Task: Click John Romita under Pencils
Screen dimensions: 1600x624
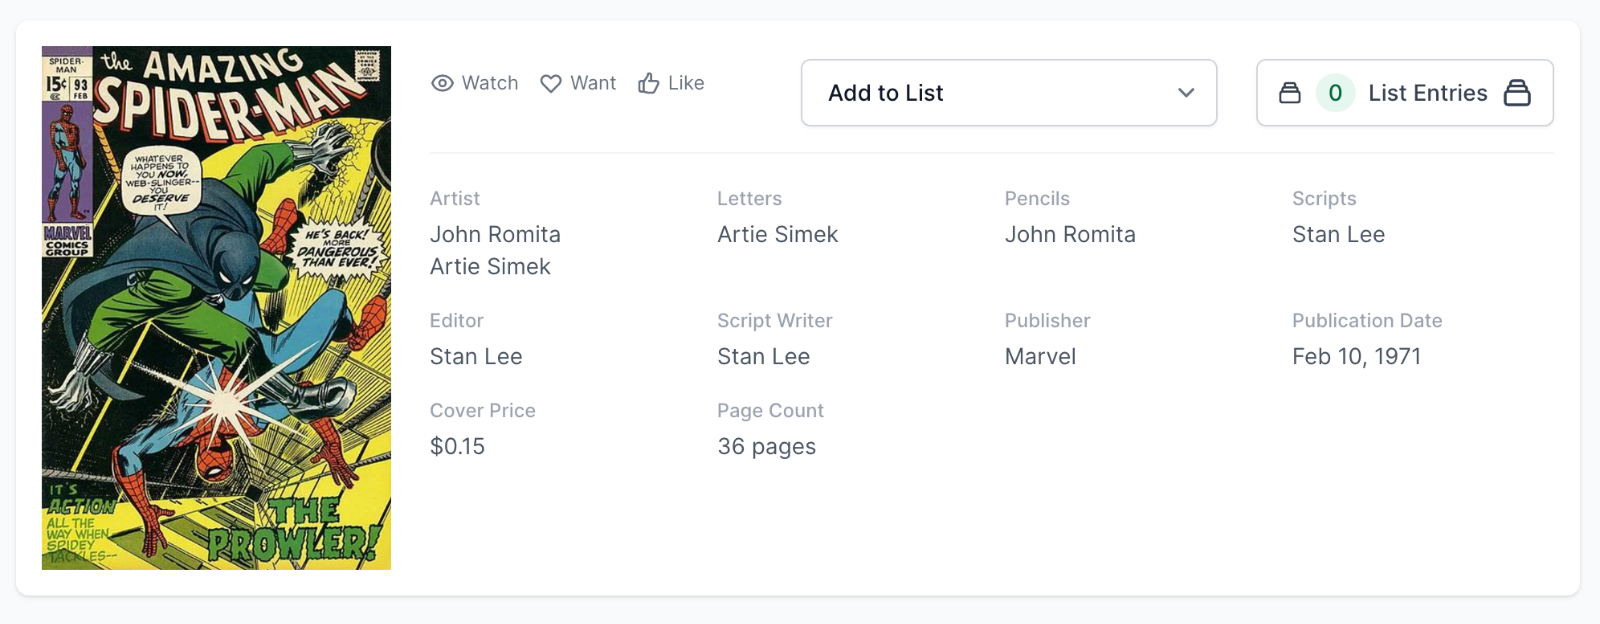Action: [1070, 234]
